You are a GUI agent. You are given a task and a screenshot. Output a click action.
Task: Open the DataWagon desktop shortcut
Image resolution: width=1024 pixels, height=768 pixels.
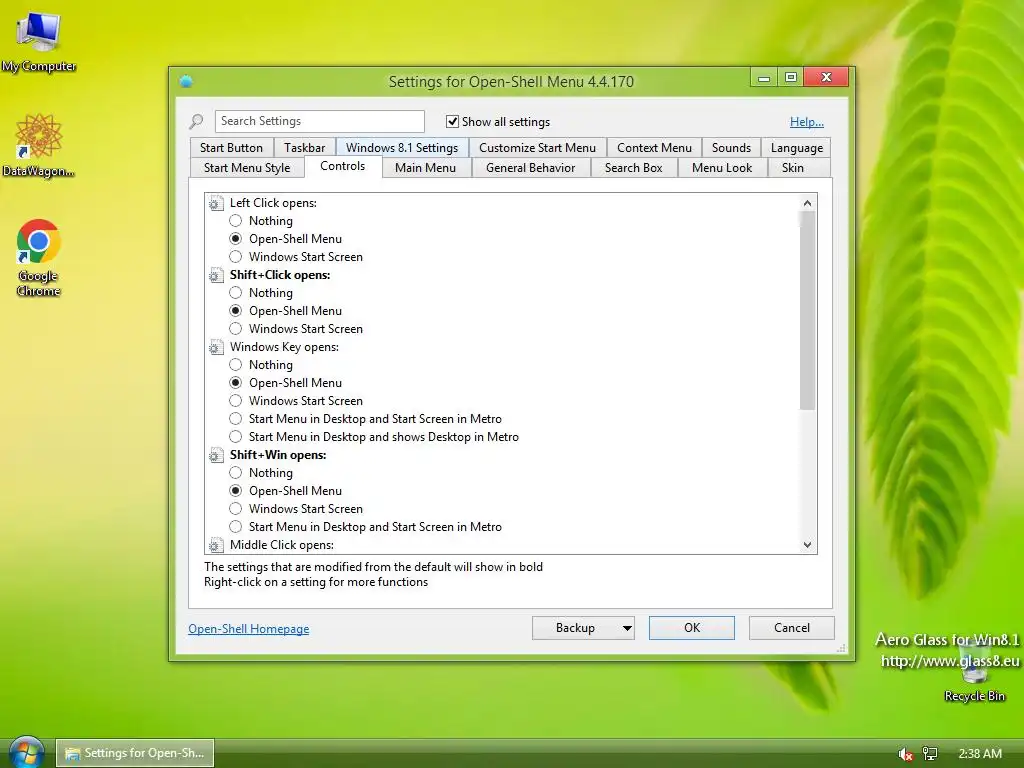tap(39, 145)
